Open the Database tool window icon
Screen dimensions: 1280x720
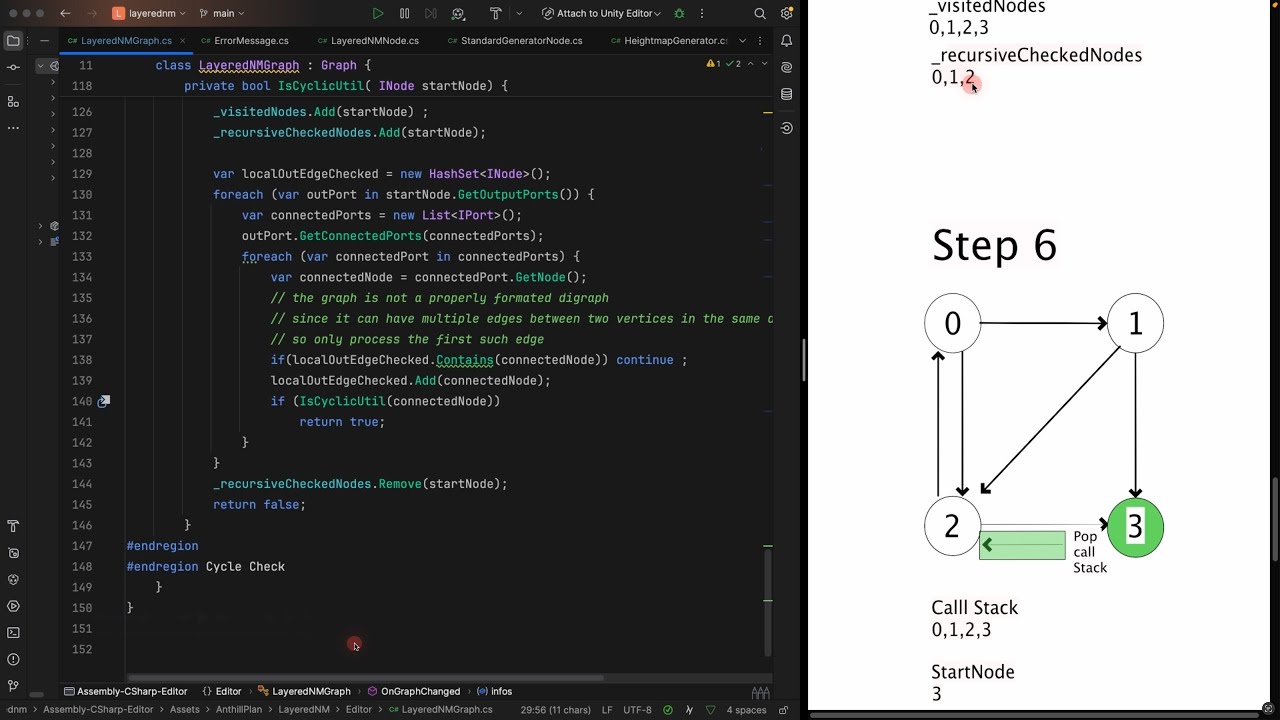786,94
